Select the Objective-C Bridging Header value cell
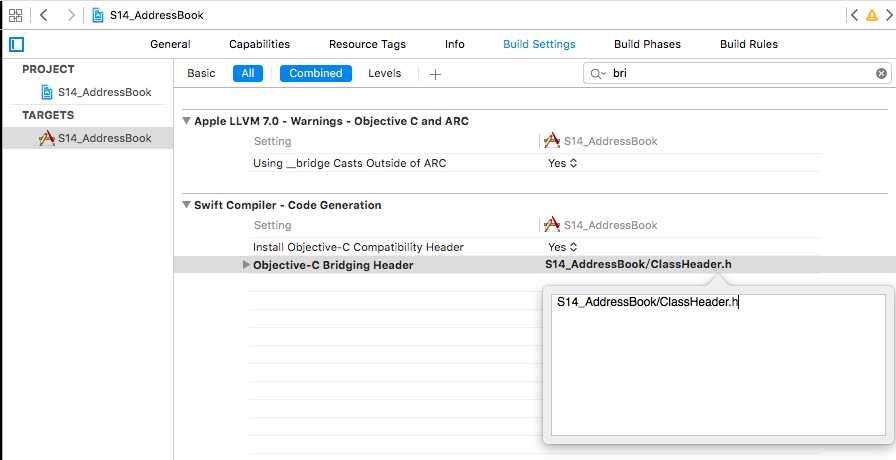Screen dimensions: 896x460 [x=638, y=264]
